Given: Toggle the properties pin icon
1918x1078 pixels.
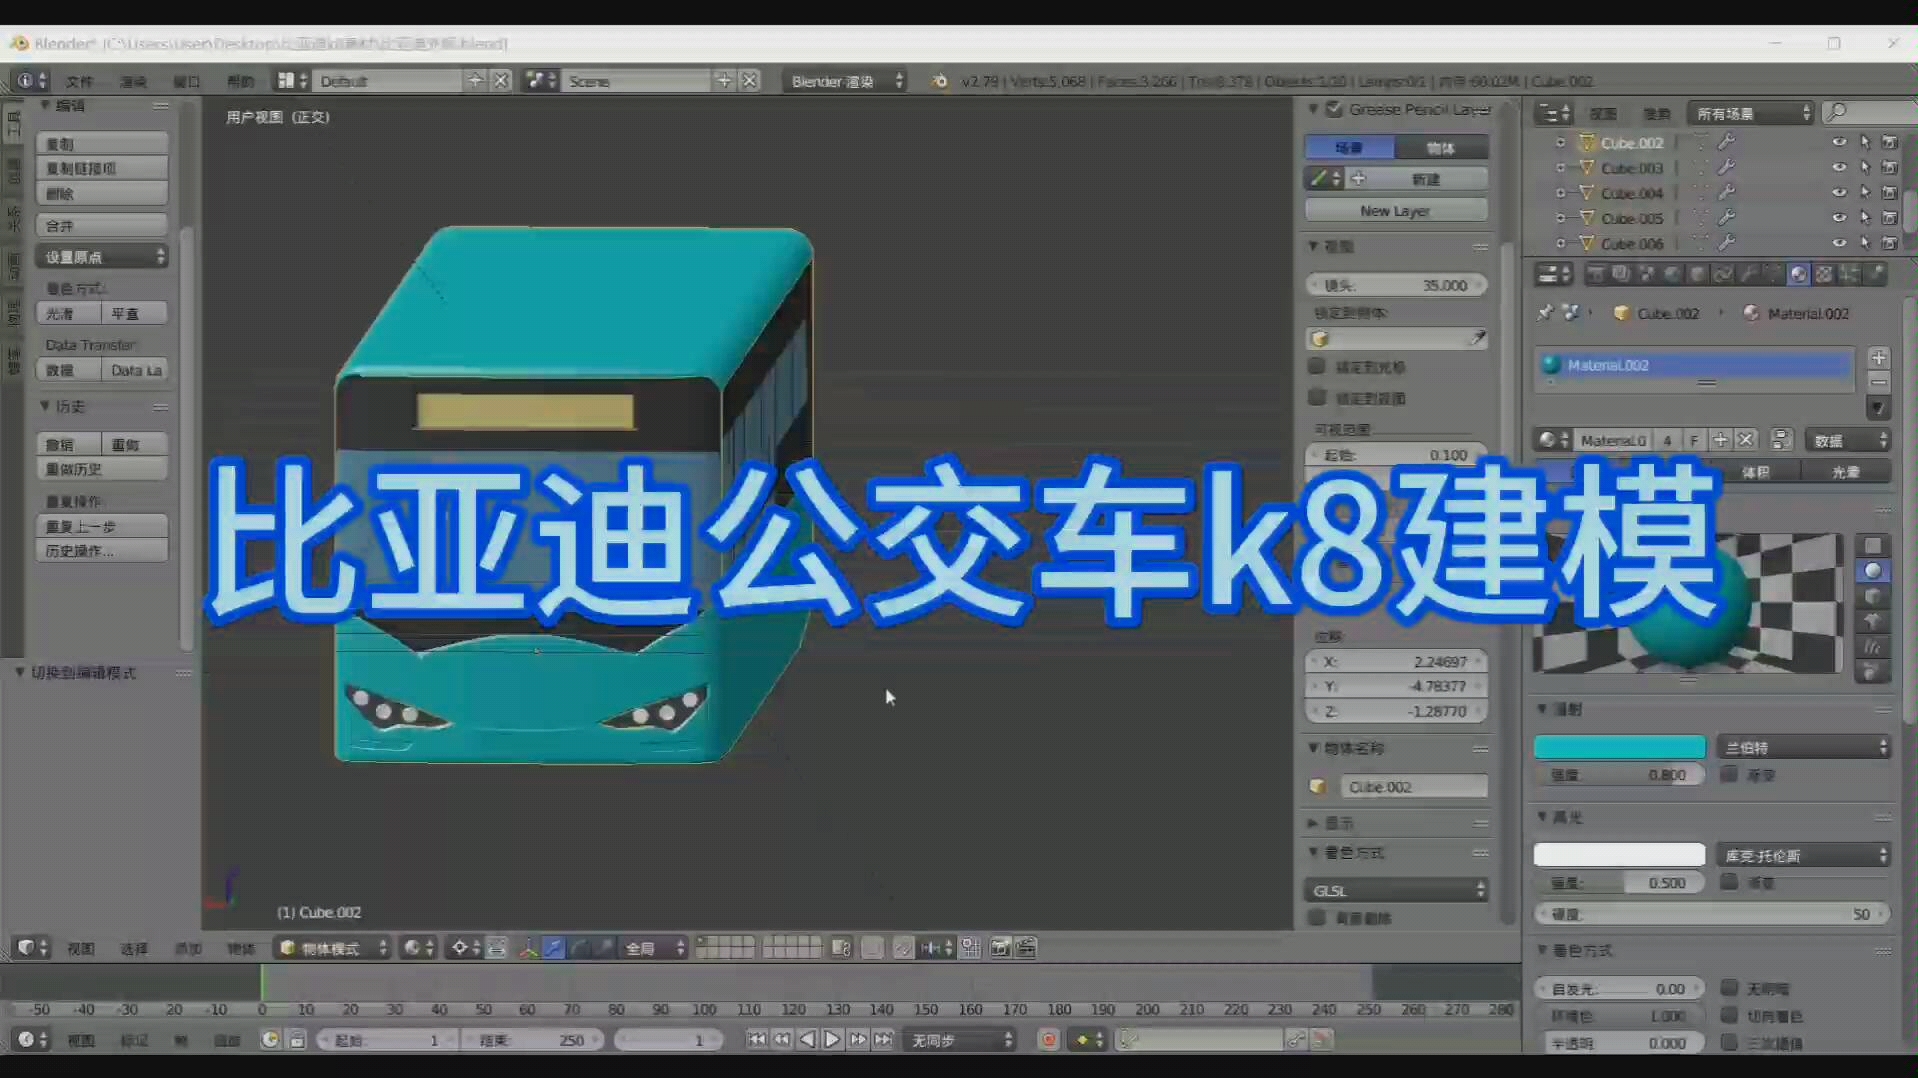Looking at the screenshot, I should point(1546,313).
